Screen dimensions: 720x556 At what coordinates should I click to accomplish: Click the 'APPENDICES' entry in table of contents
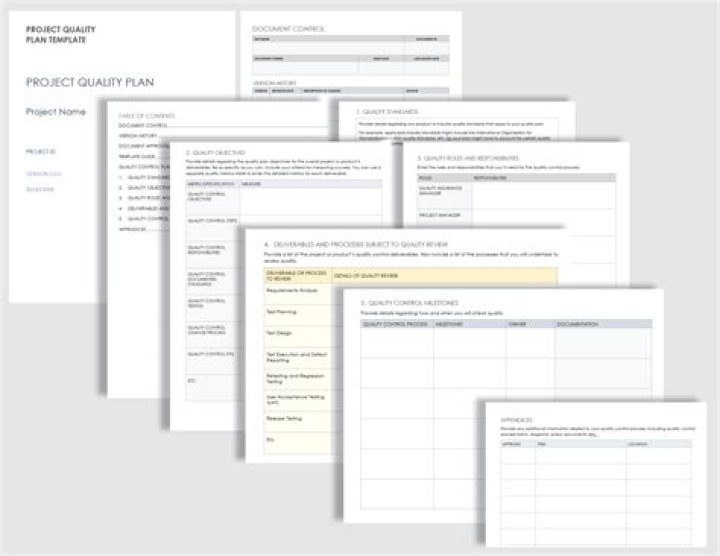(132, 229)
